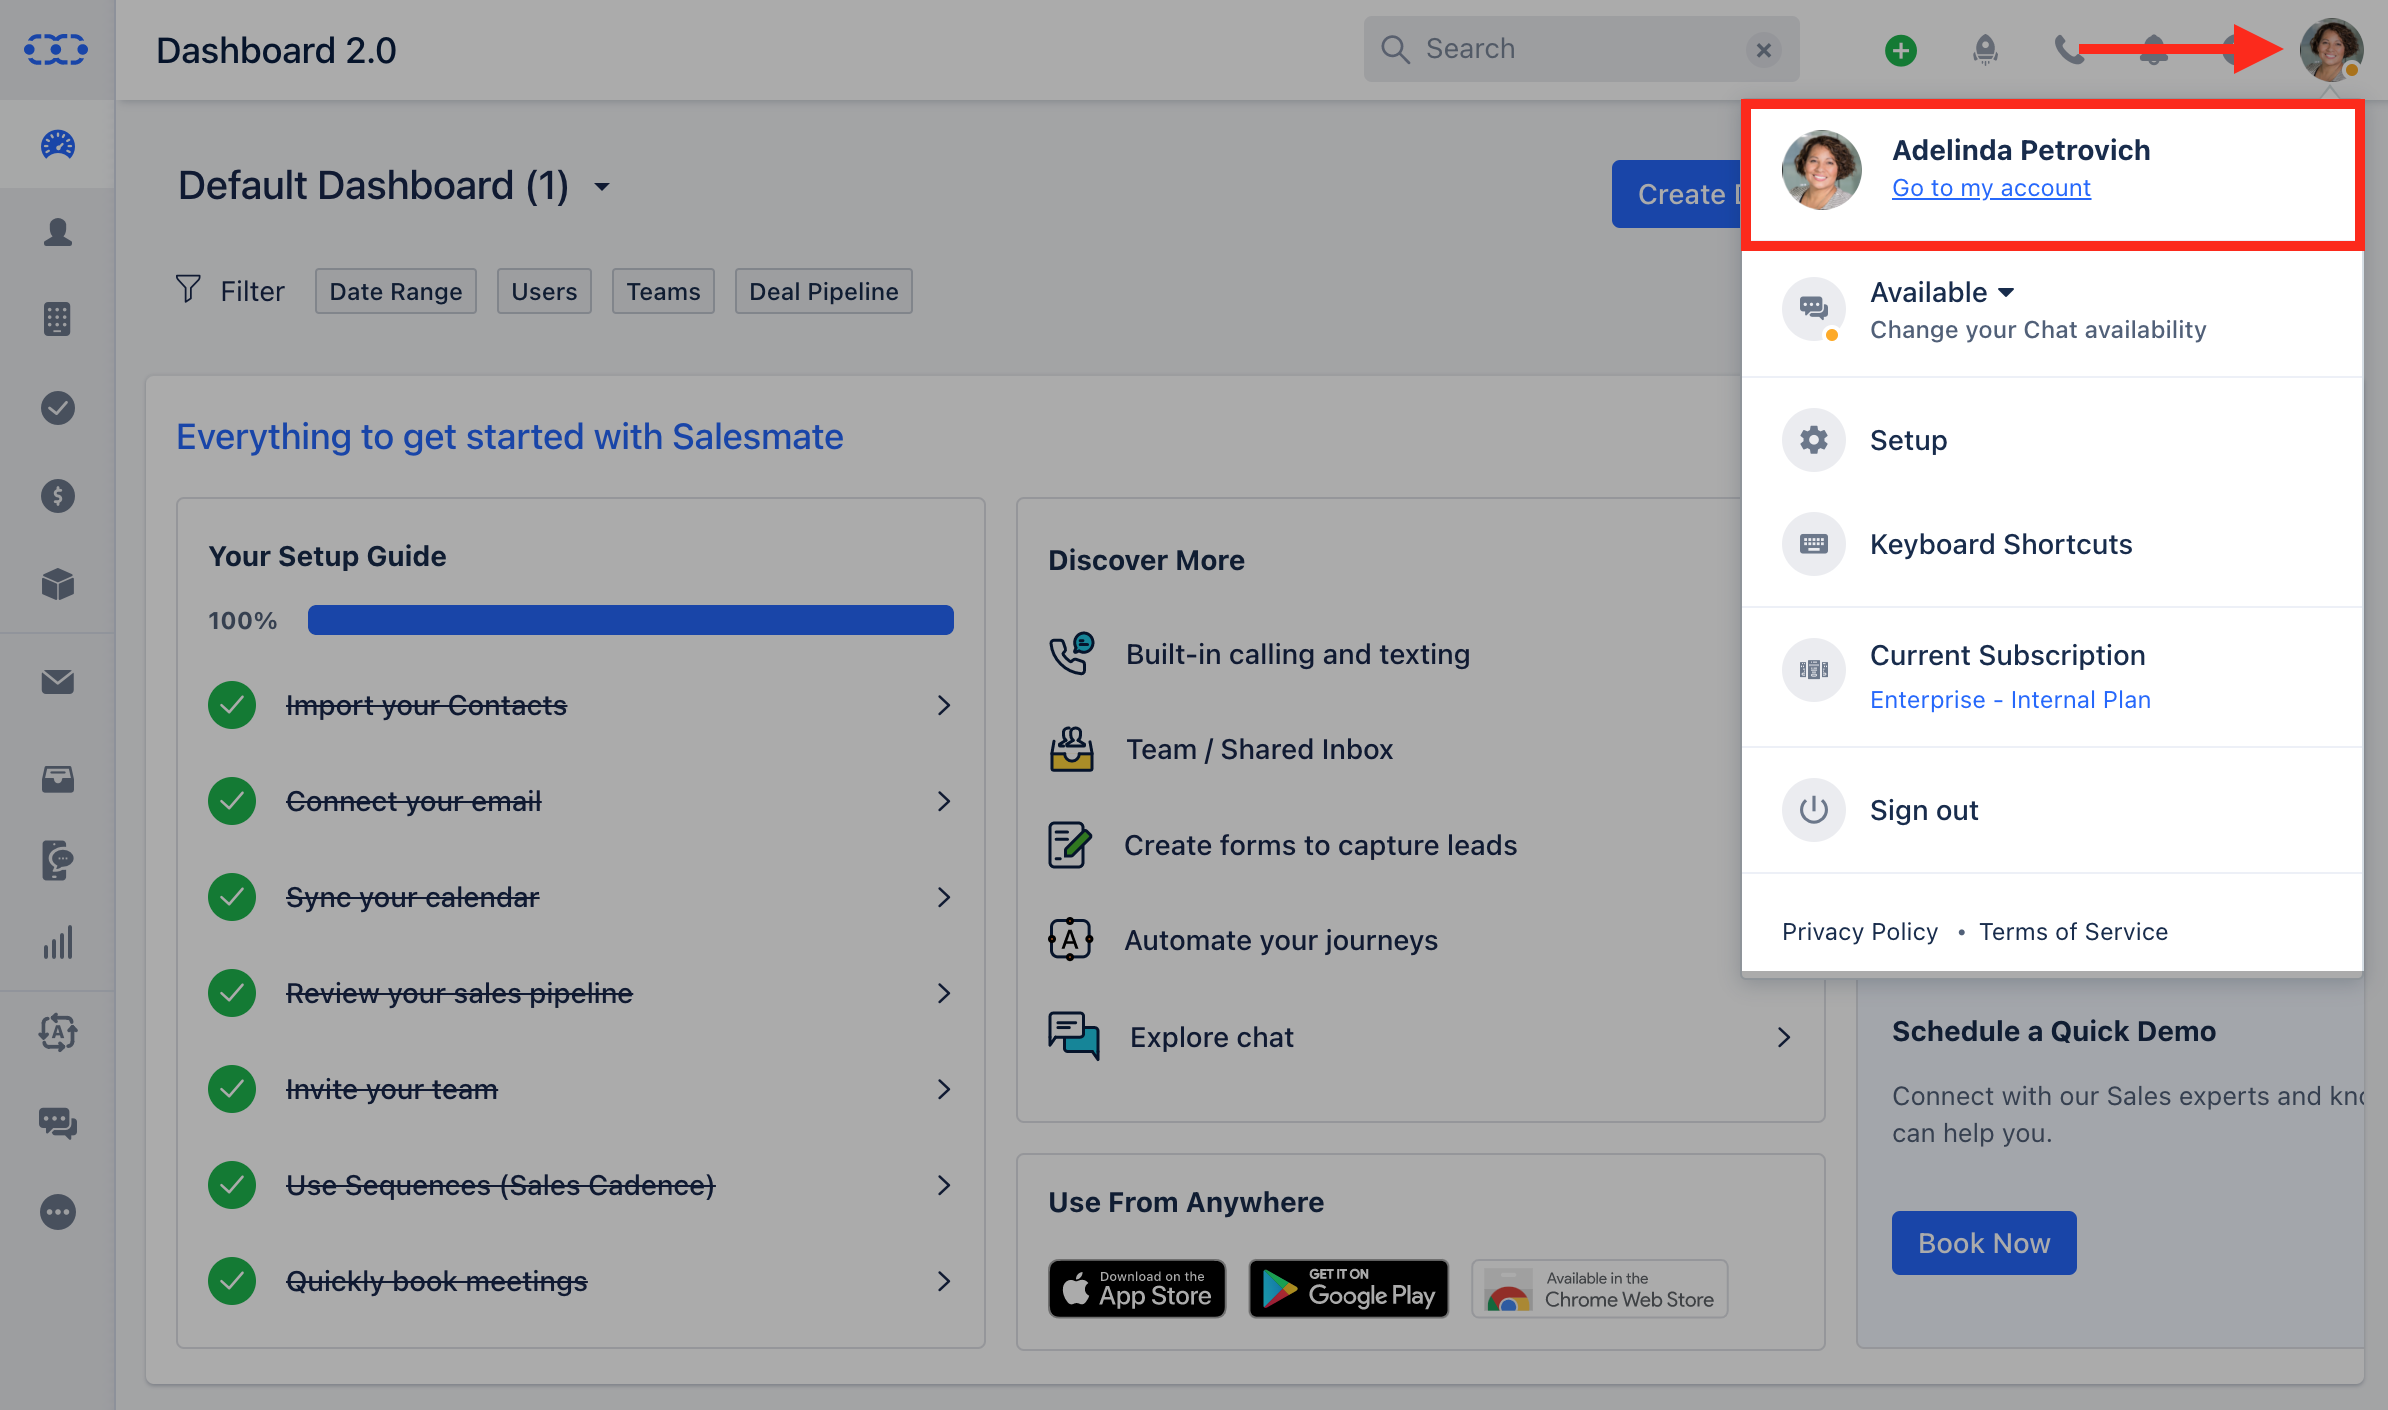Expand Connect your email chevron
The height and width of the screenshot is (1410, 2388).
tap(943, 801)
